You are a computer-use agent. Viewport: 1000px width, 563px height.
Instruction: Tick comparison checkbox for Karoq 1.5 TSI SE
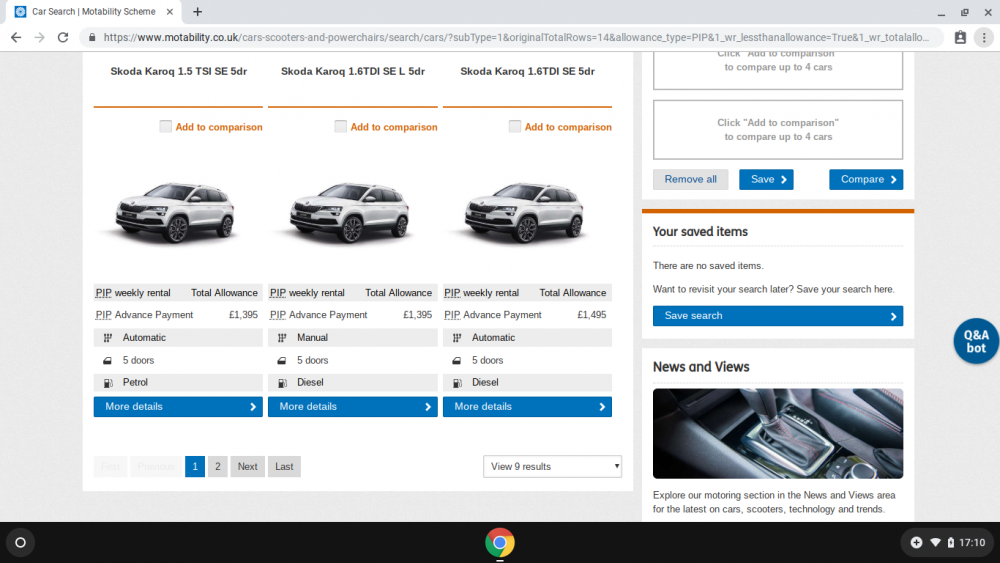(165, 126)
